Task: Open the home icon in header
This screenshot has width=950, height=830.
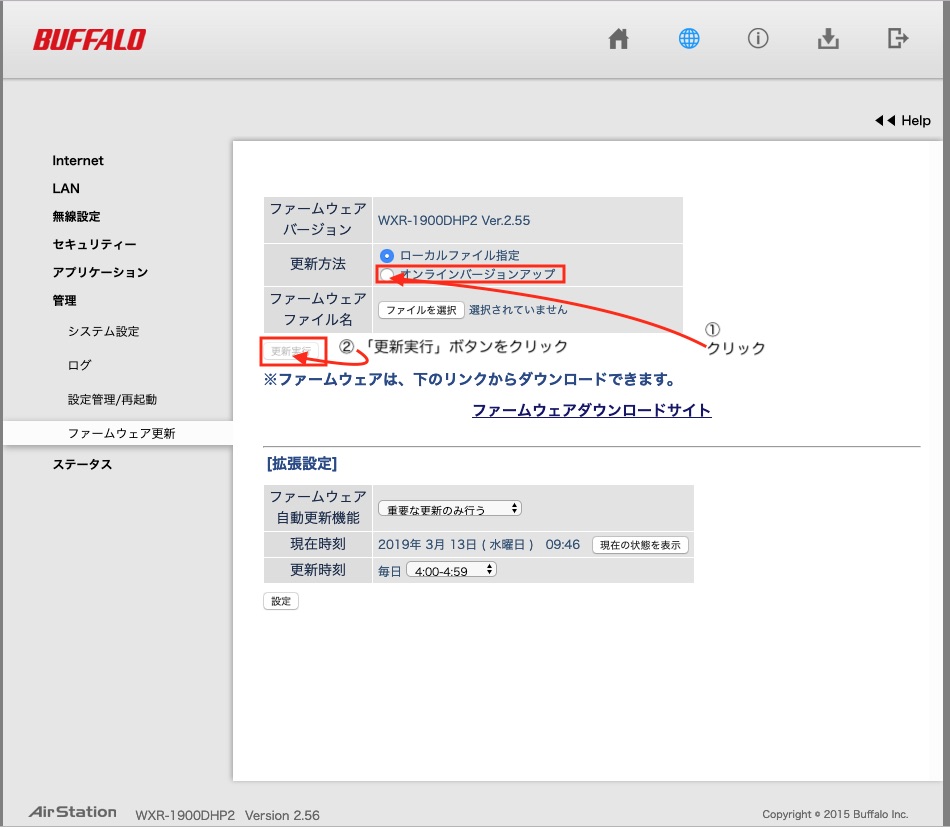Action: [618, 39]
